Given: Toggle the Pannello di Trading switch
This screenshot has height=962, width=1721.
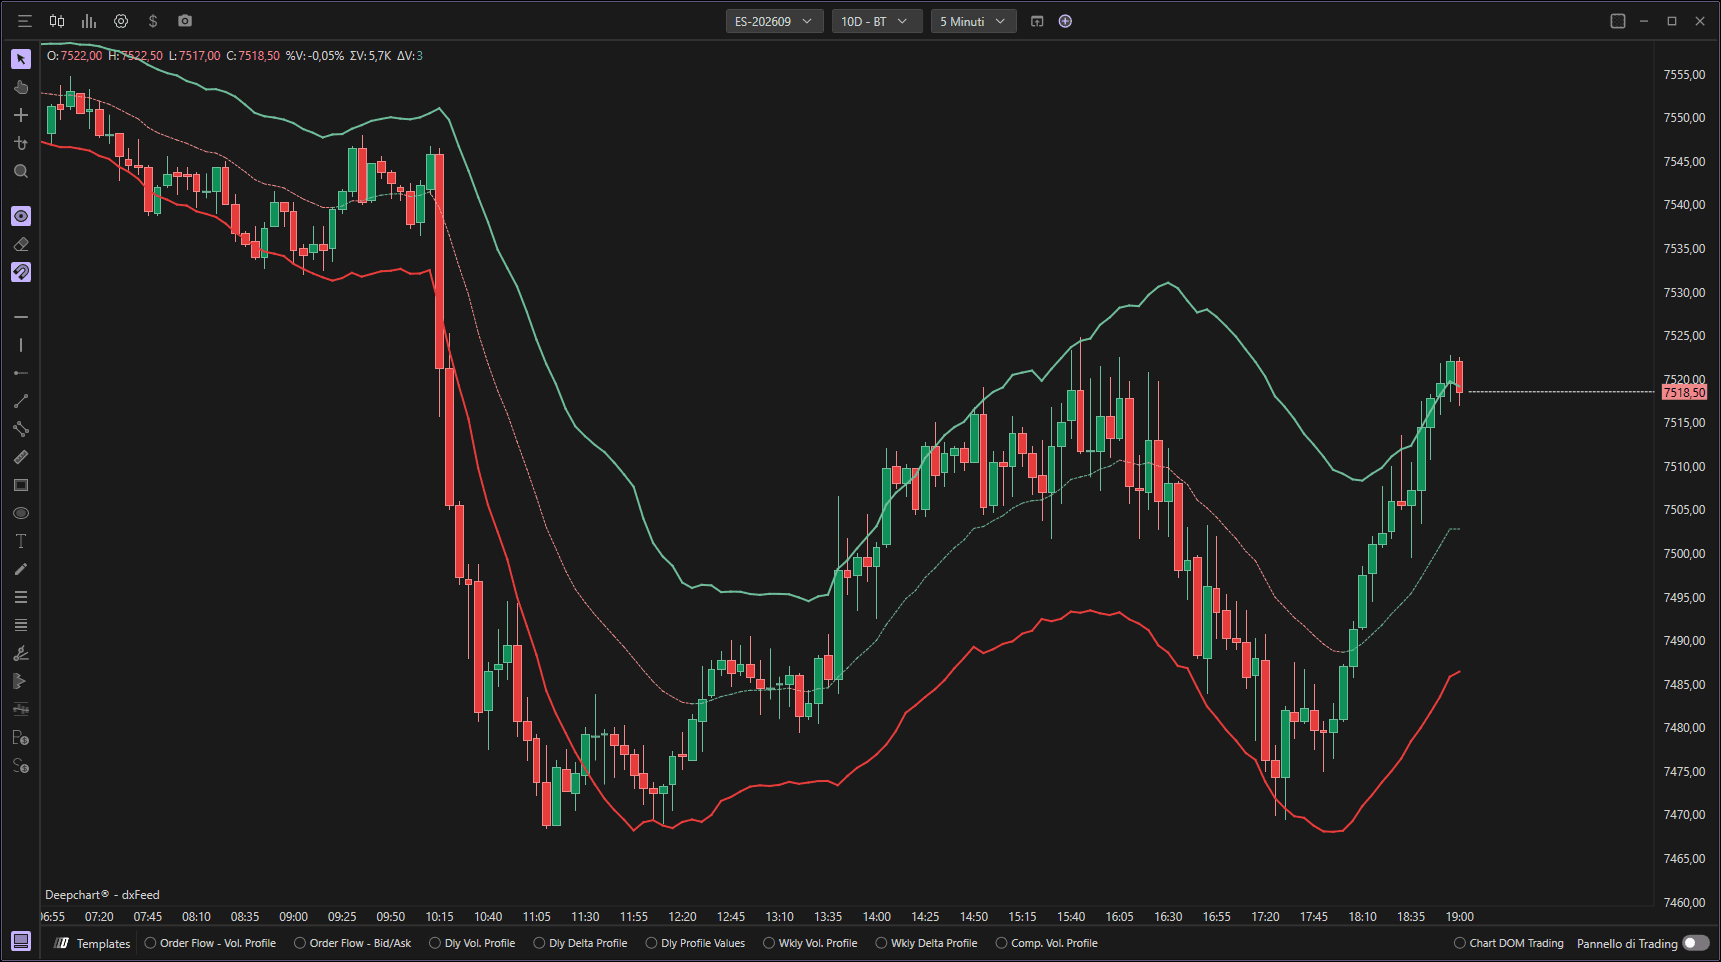Looking at the screenshot, I should click(x=1696, y=943).
